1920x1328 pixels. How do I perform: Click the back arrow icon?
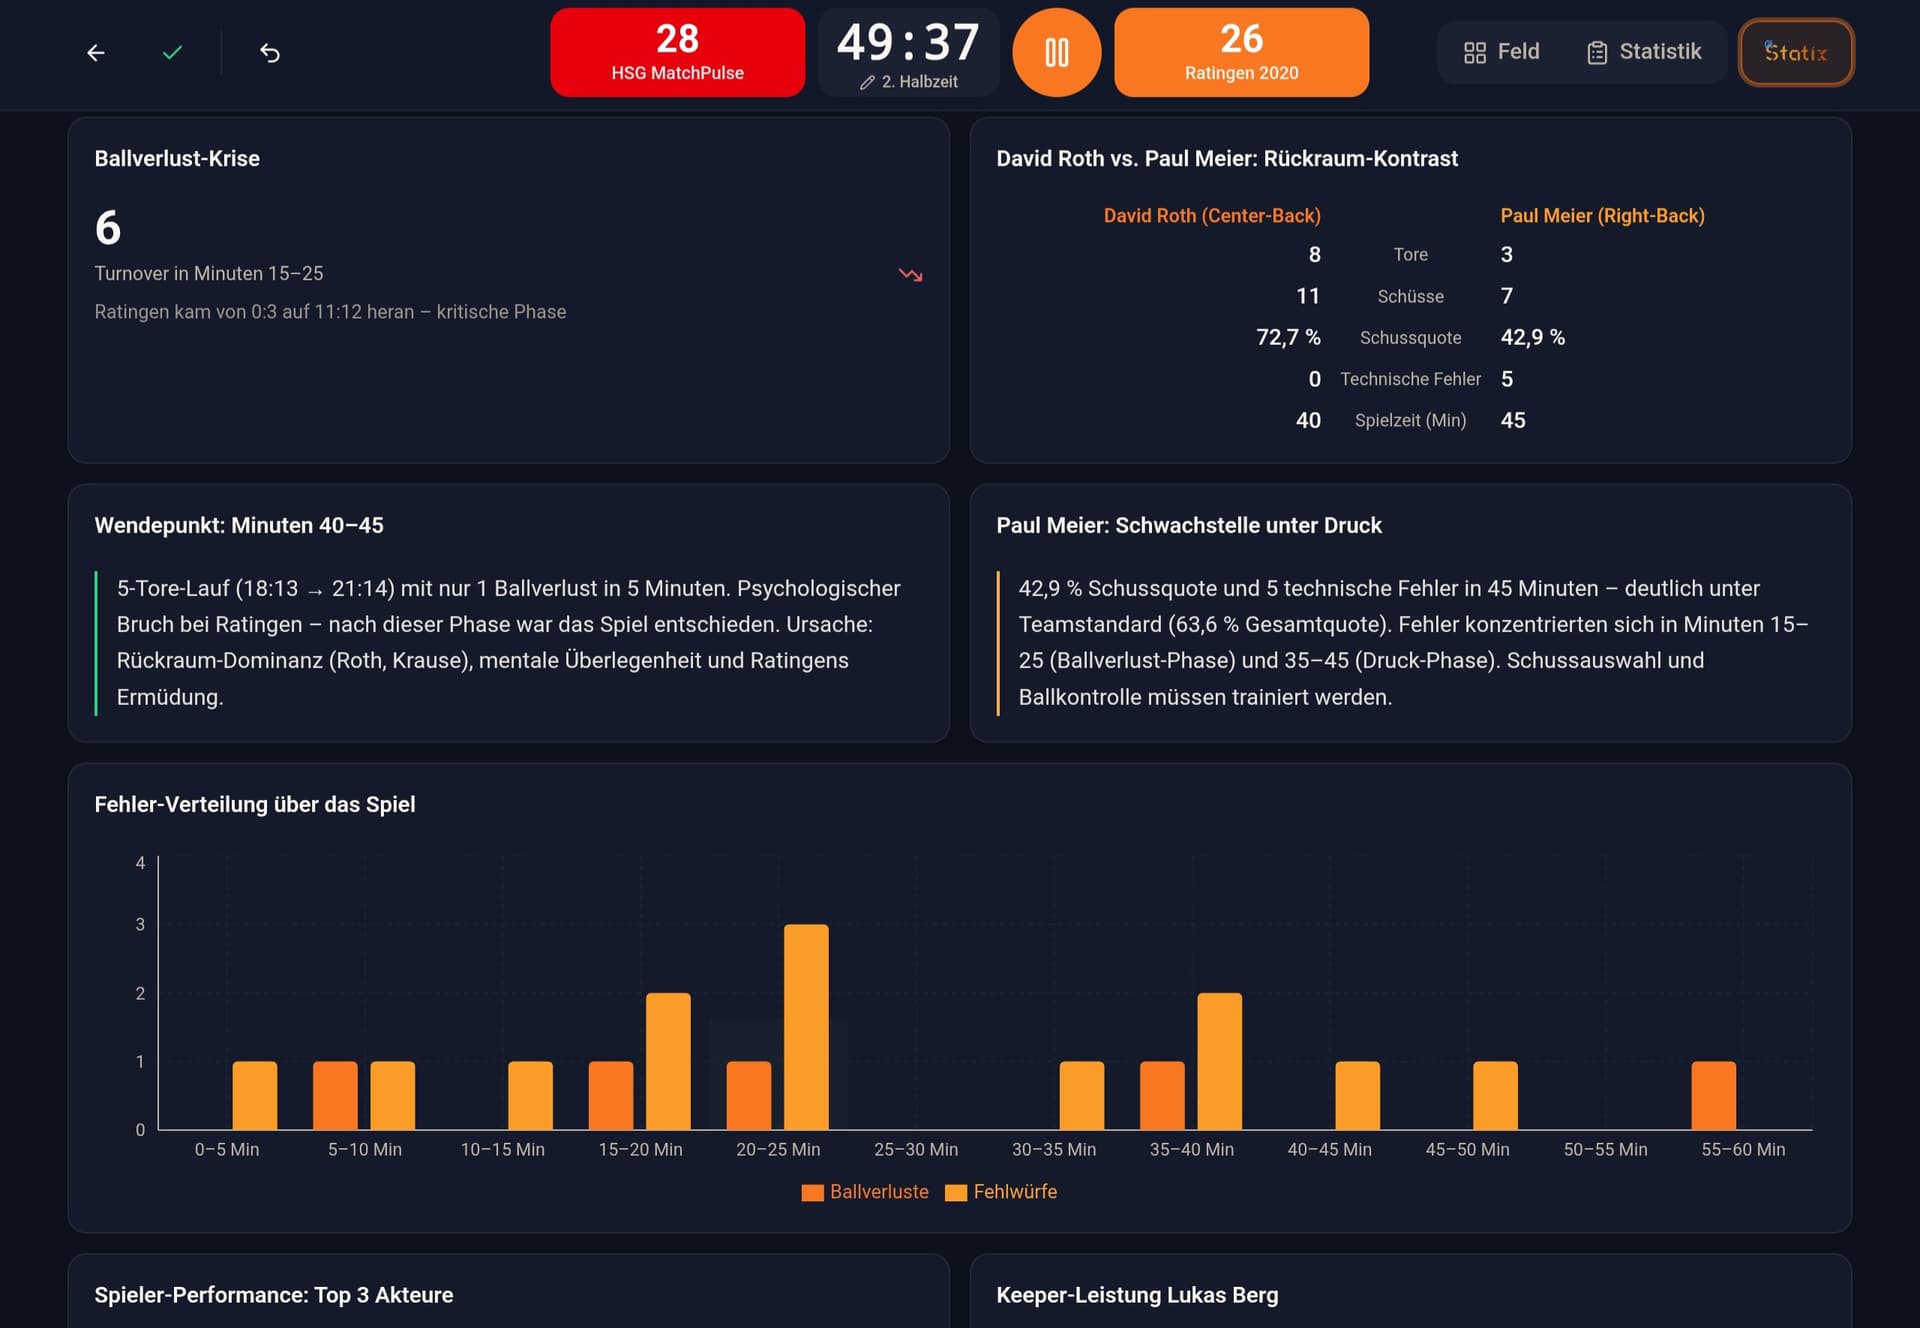click(96, 53)
